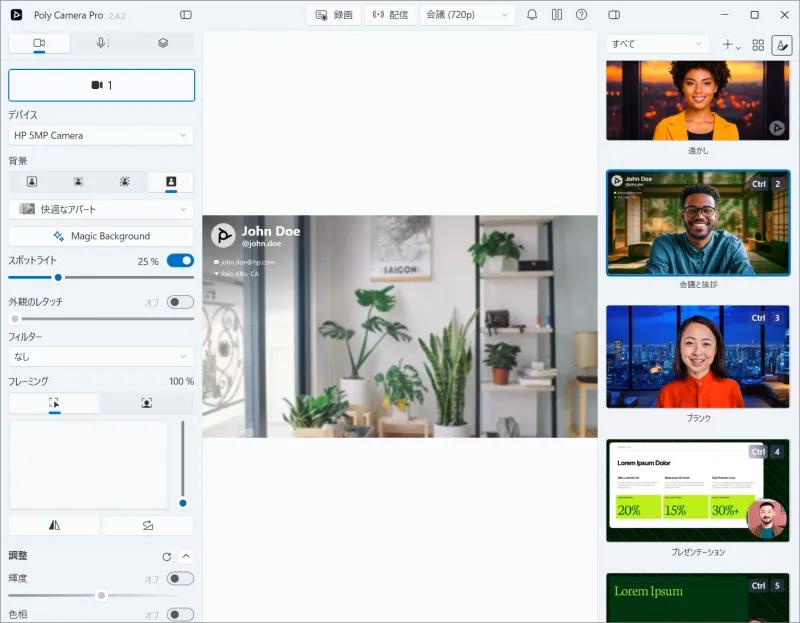
Task: Select the Lorem Ipsum scene thumbnail
Action: point(697,597)
